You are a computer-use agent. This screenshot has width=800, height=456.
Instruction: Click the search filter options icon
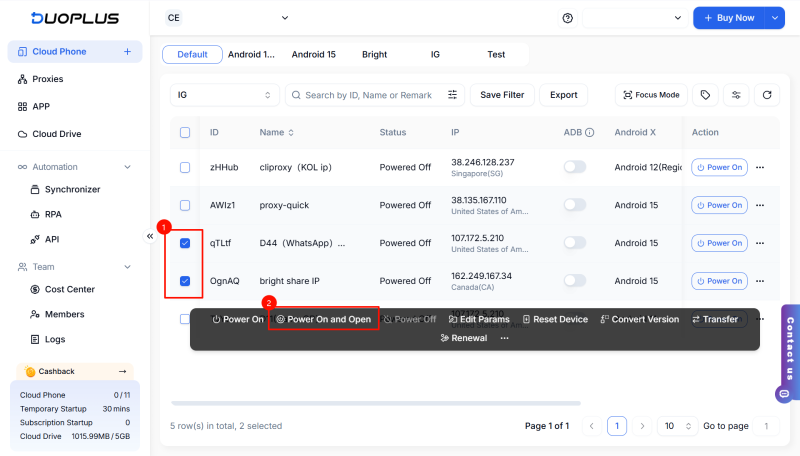pyautogui.click(x=453, y=95)
